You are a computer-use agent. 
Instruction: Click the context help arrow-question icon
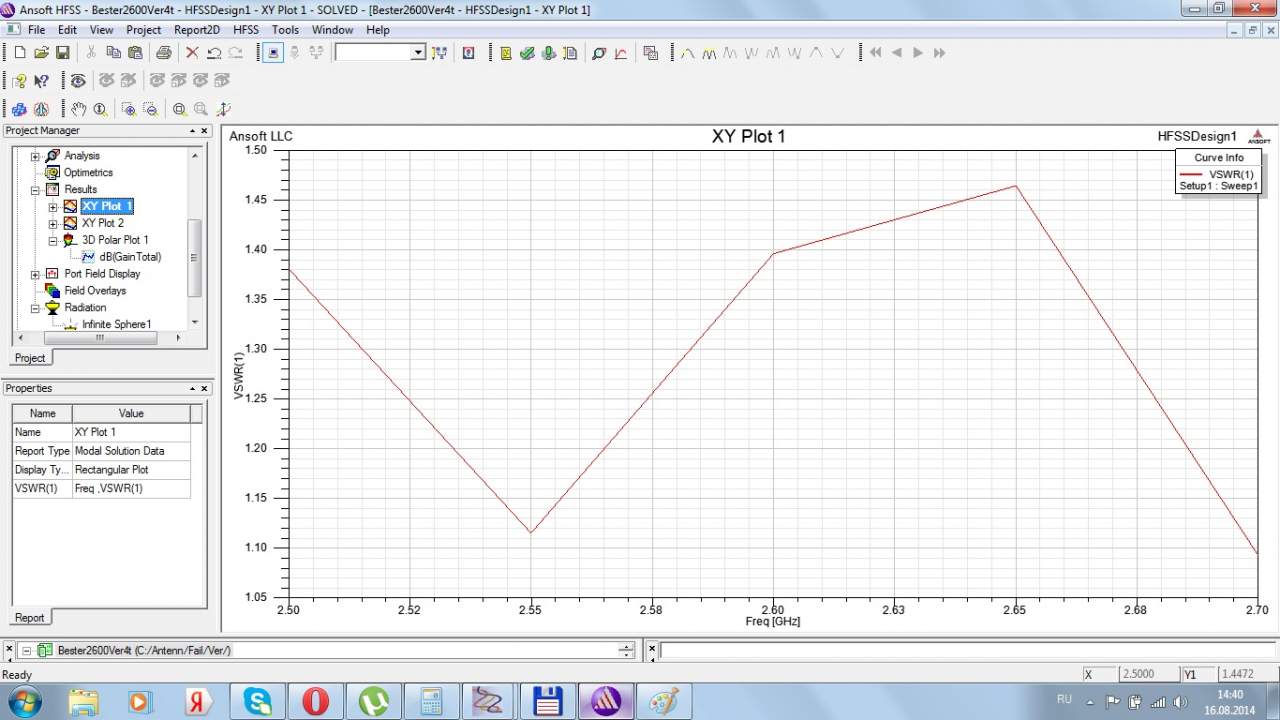(x=41, y=81)
